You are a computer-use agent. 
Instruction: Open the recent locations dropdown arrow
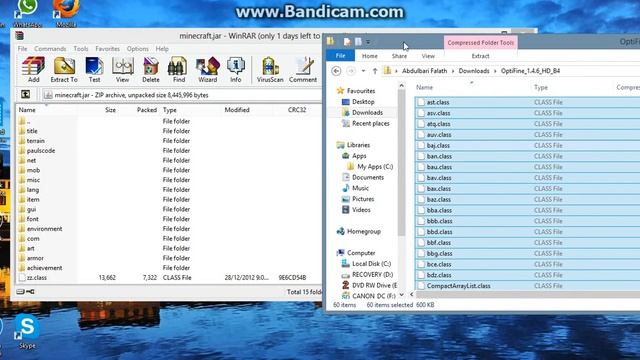click(x=363, y=71)
